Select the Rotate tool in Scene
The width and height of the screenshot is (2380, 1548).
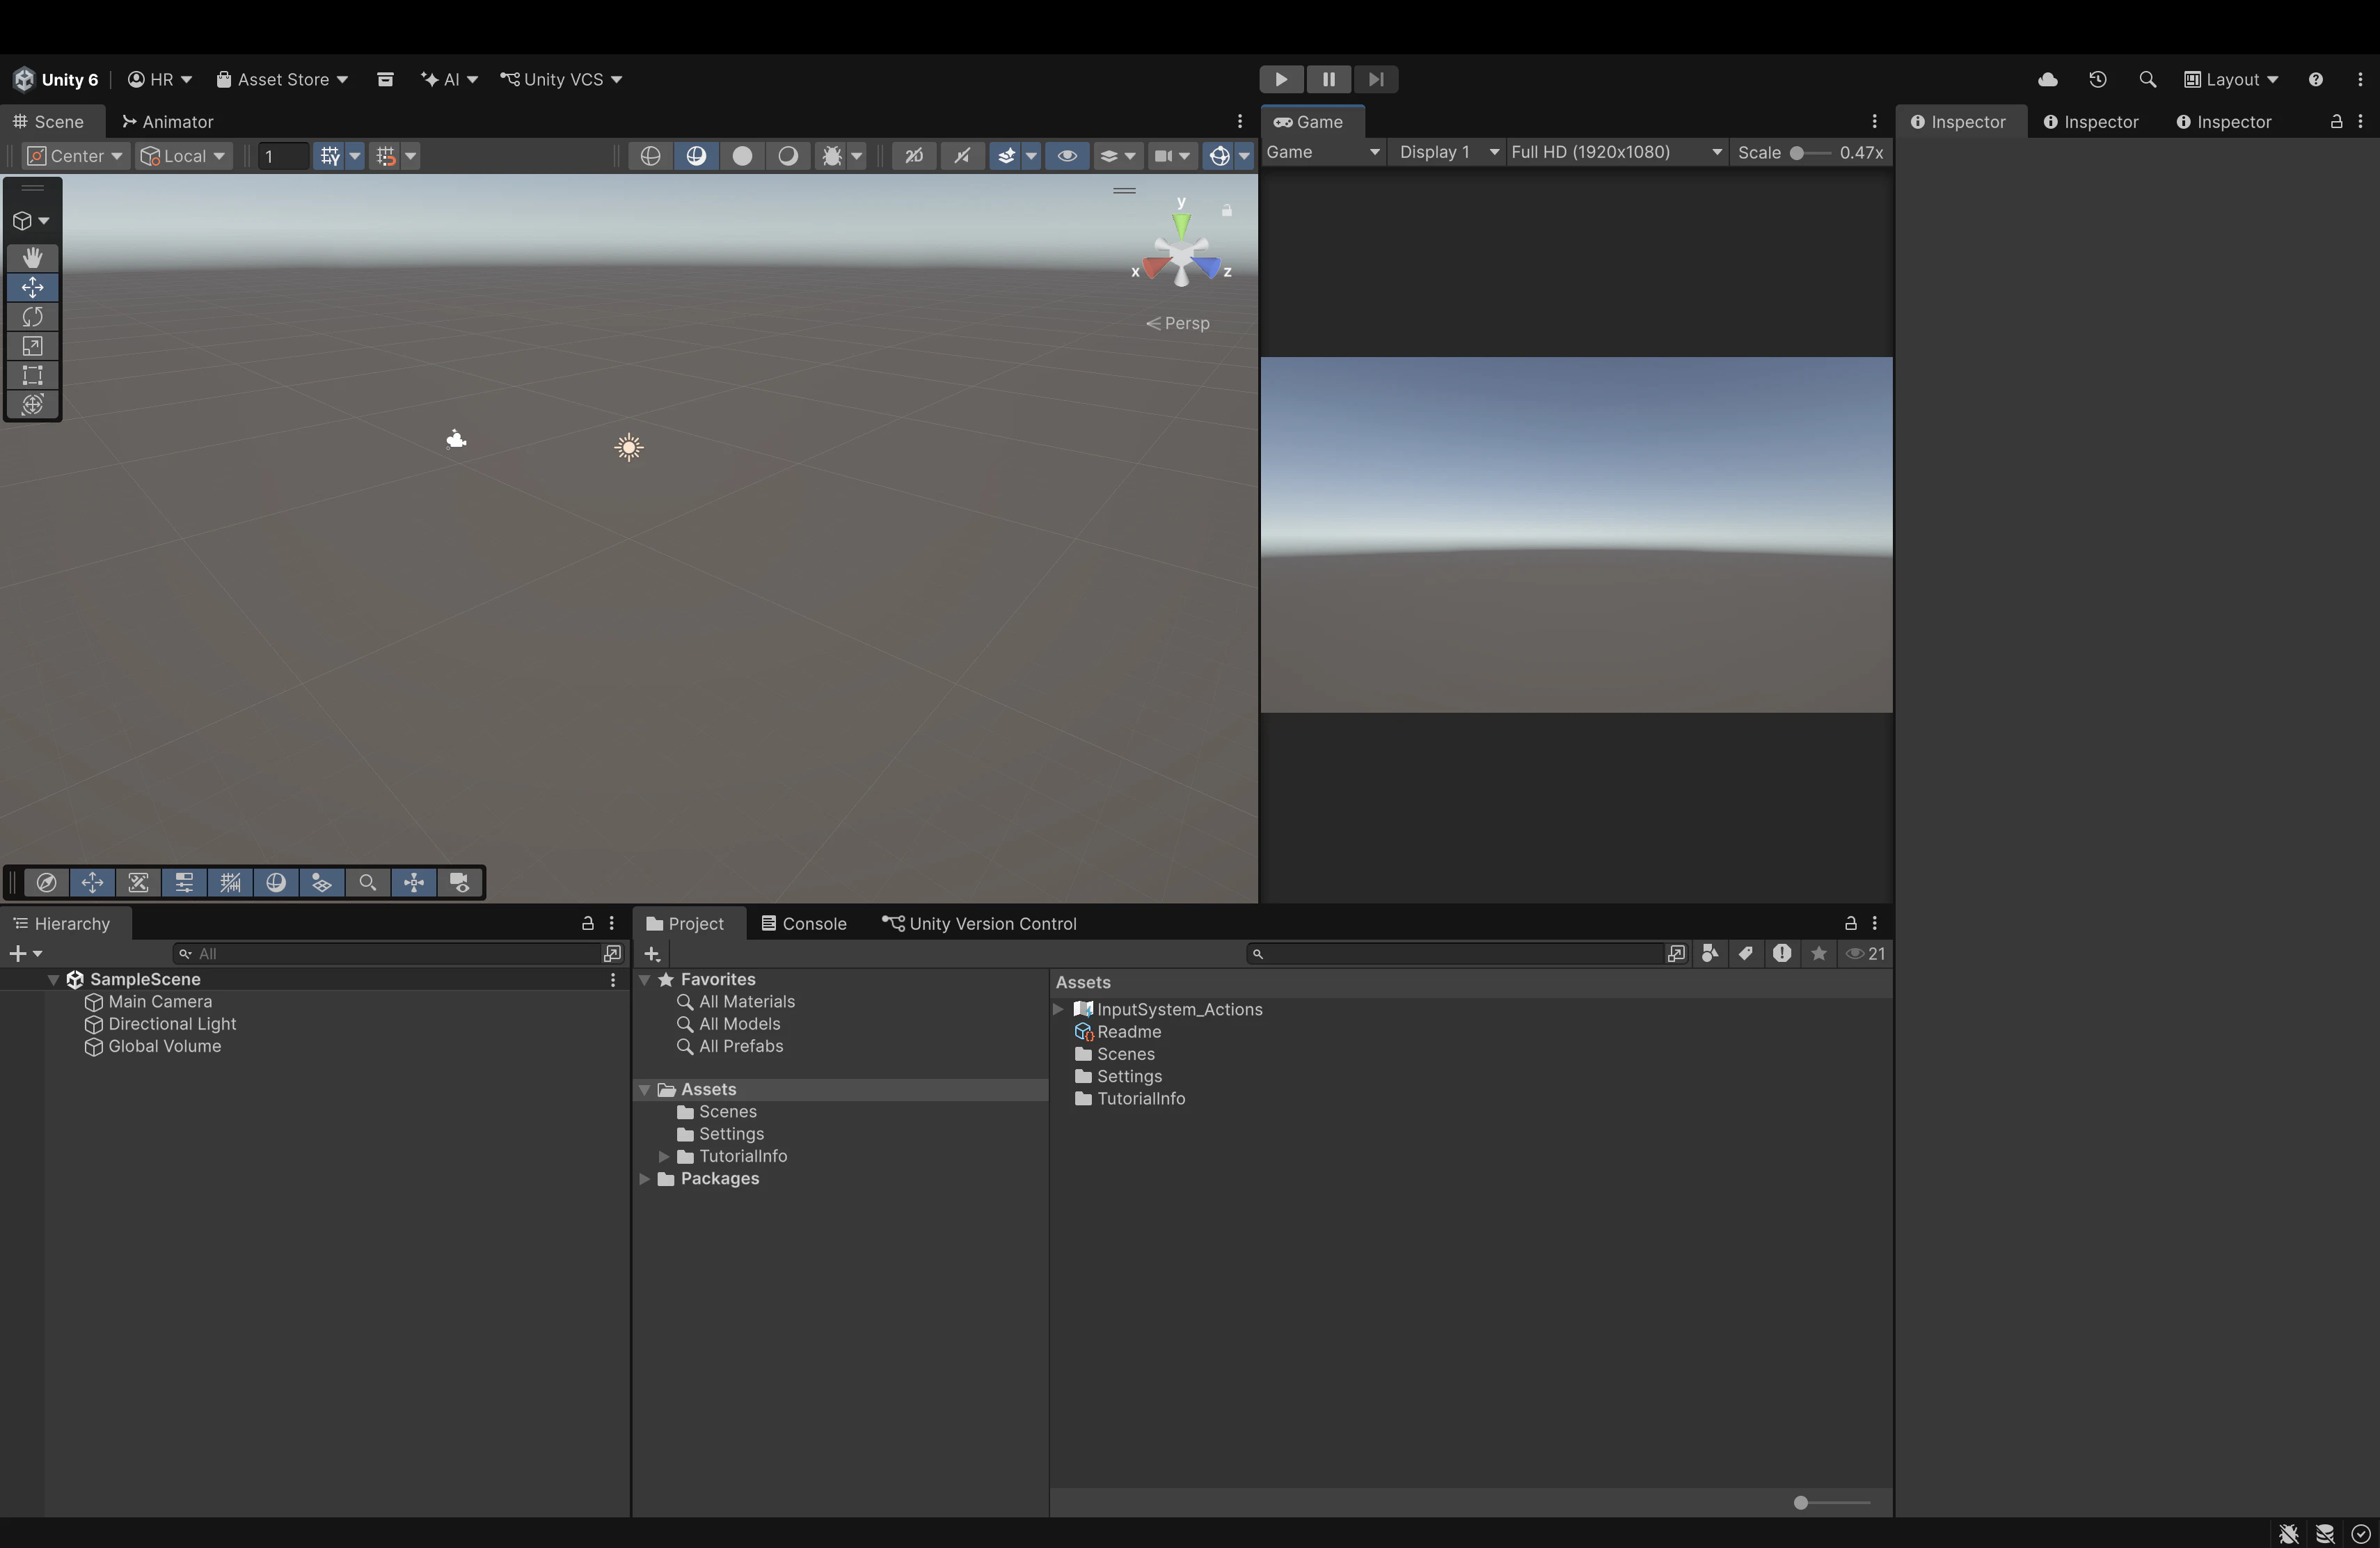tap(32, 317)
